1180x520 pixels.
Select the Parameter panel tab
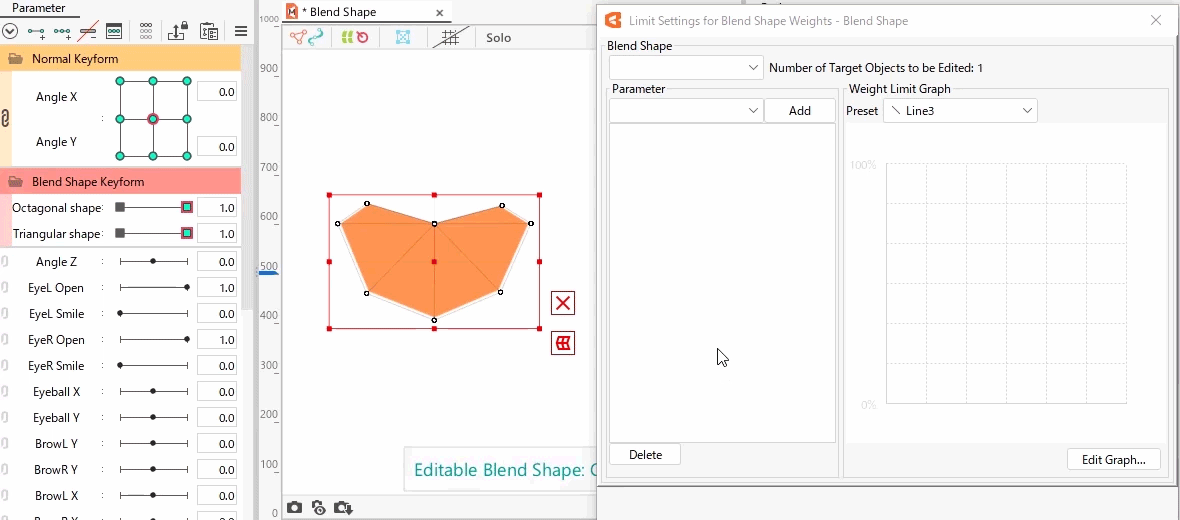(39, 8)
